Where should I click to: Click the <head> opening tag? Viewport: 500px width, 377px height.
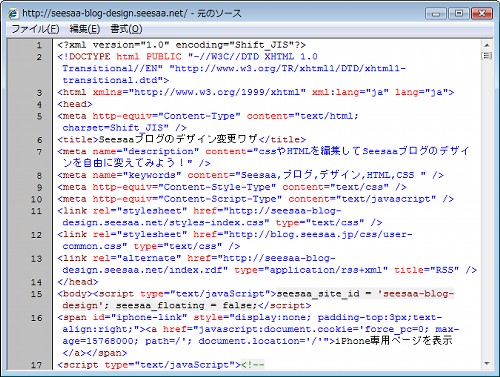point(75,104)
